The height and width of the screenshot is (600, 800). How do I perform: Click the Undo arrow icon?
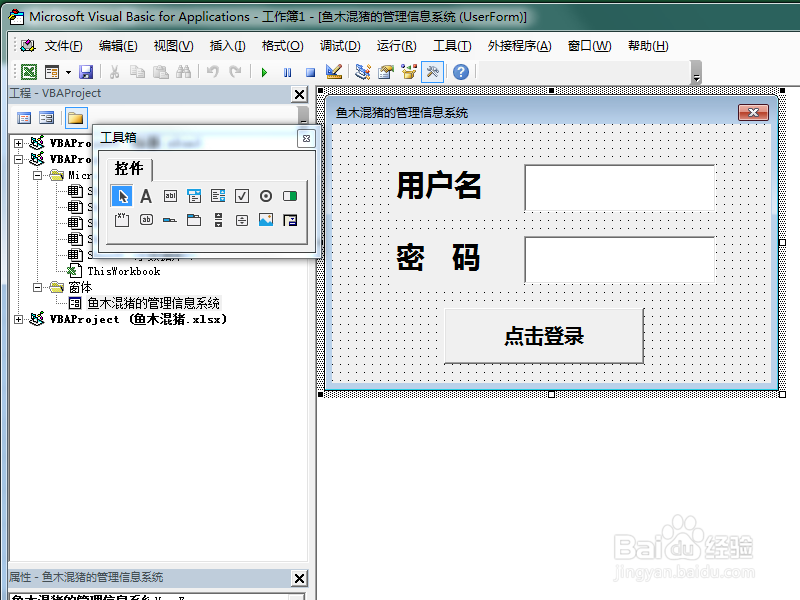(213, 72)
